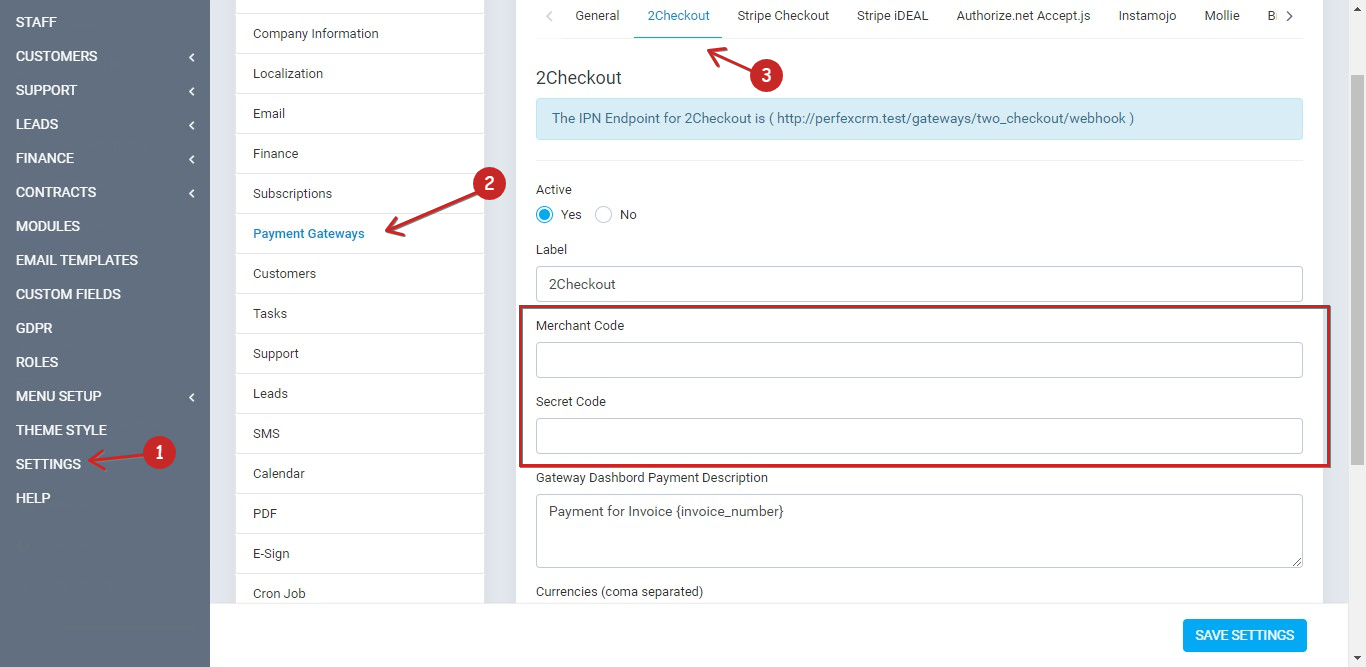
Task: Open Cron Job settings section
Action: tap(360, 590)
